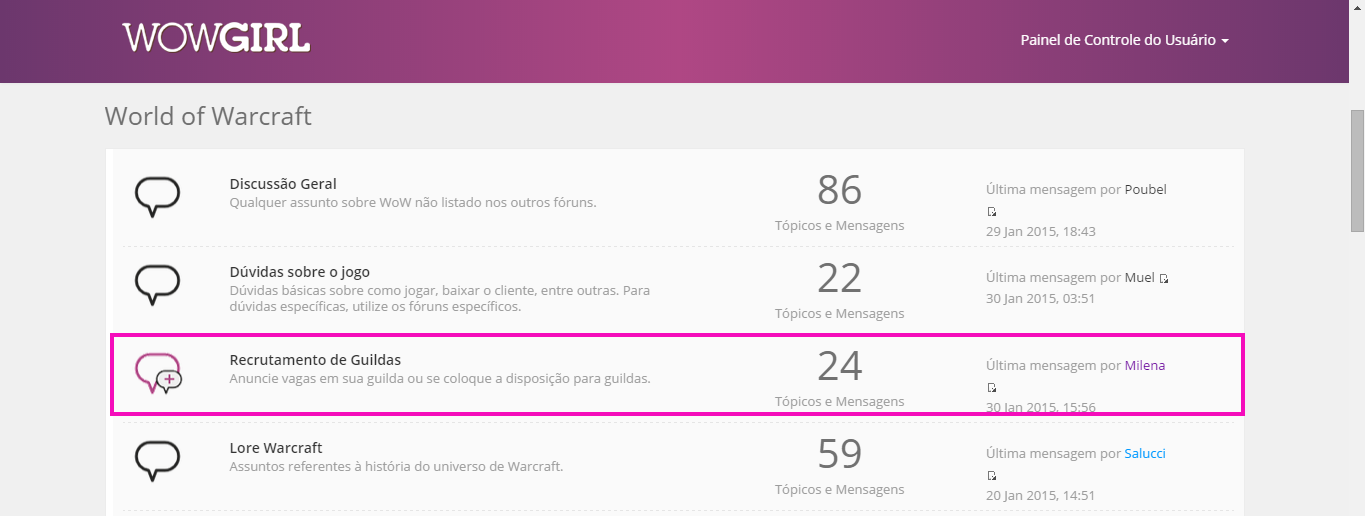Expand Painel de Controle do Usuário dropdown
The width and height of the screenshot is (1366, 516).
1124,40
